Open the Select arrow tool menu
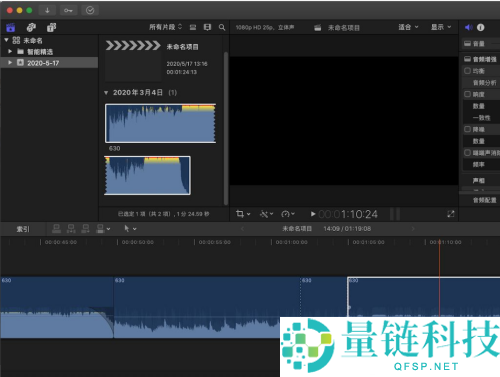This screenshot has width=500, height=377. click(x=130, y=229)
